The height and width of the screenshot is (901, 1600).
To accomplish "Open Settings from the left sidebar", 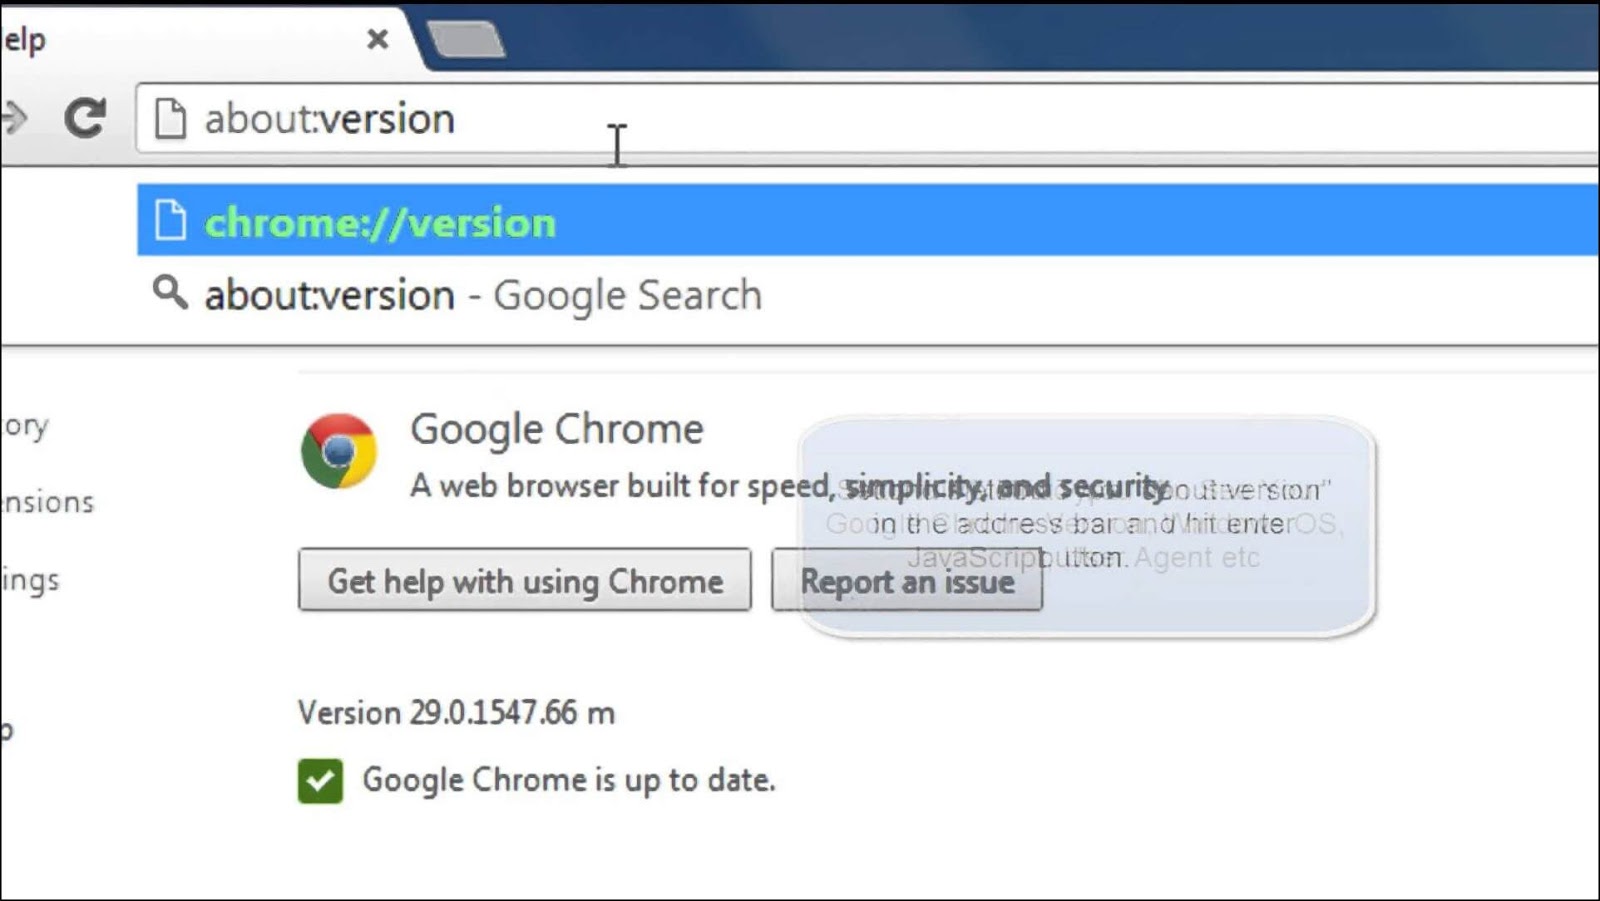I will point(30,580).
